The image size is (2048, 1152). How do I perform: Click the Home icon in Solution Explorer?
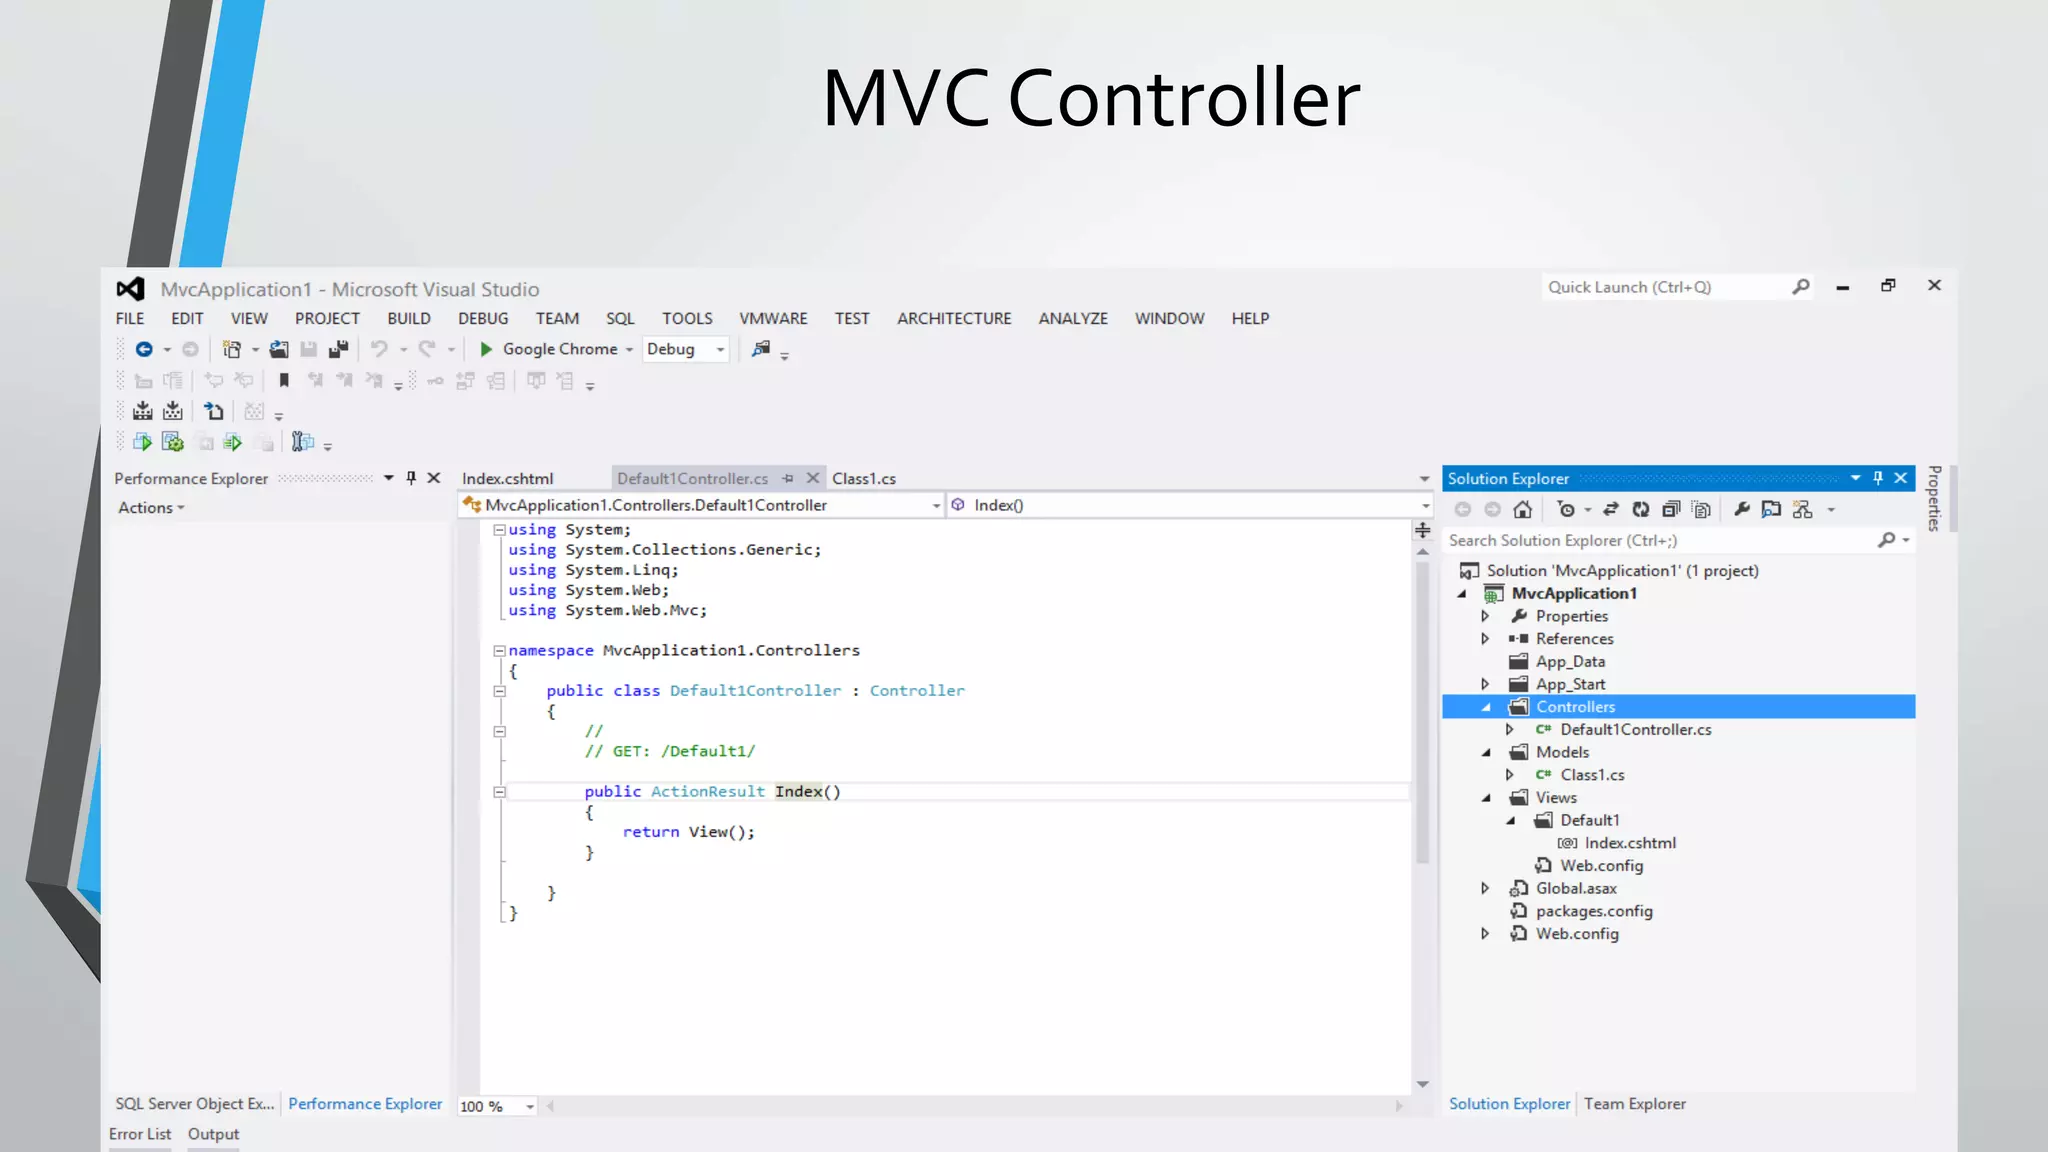coord(1522,510)
